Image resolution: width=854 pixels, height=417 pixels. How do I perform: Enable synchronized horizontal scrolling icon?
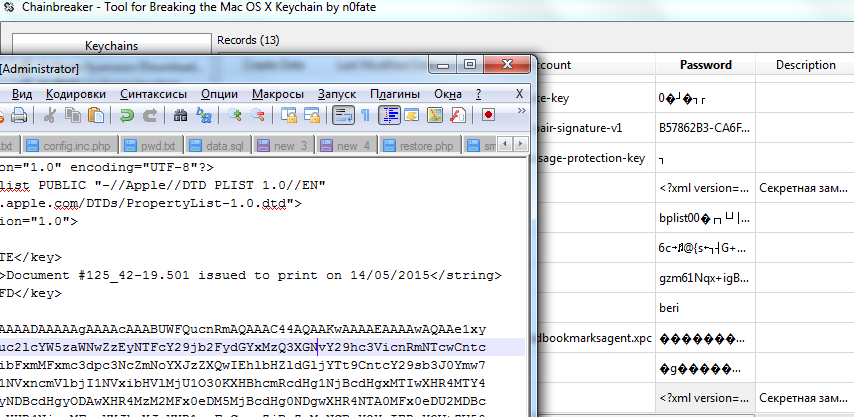pyautogui.click(x=312, y=115)
